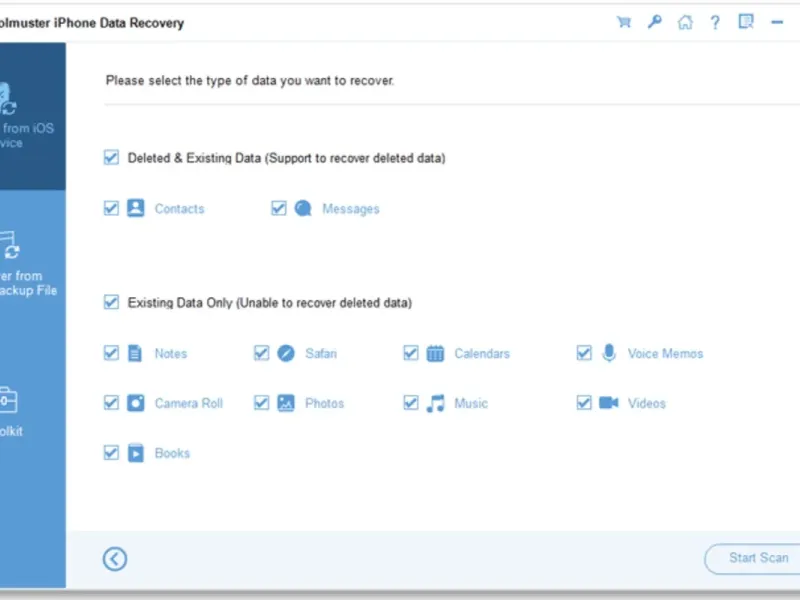Click the Books icon
The width and height of the screenshot is (800, 600).
pyautogui.click(x=136, y=453)
